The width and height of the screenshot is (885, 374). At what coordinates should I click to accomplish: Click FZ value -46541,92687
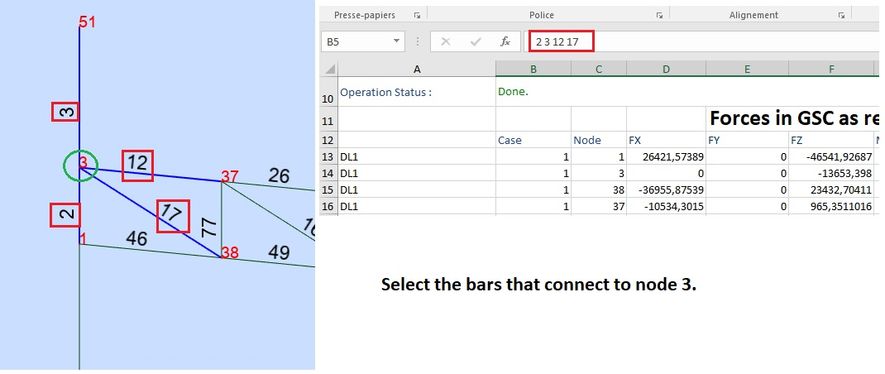[831, 157]
